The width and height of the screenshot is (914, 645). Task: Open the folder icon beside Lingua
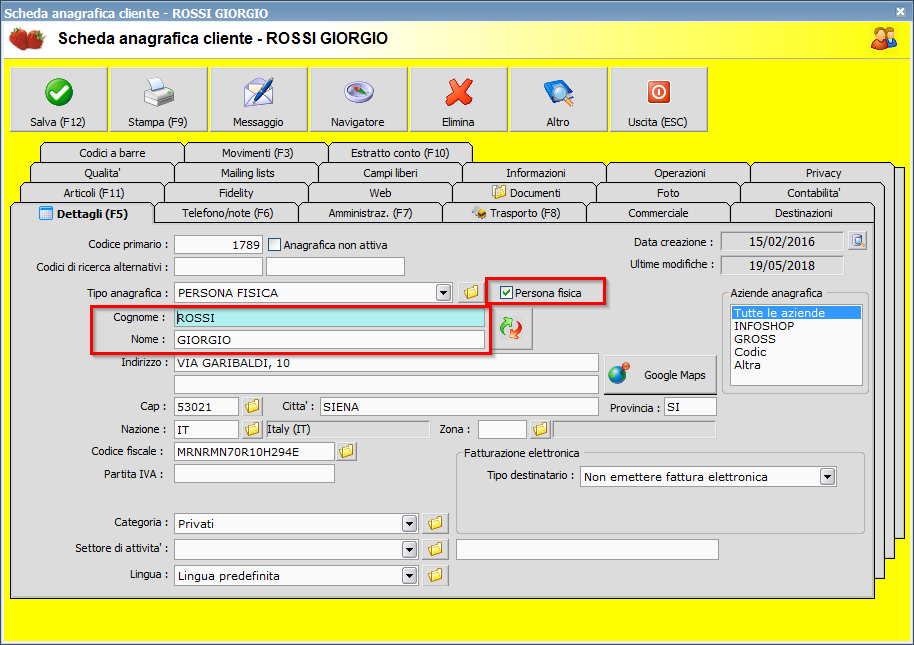[x=435, y=576]
